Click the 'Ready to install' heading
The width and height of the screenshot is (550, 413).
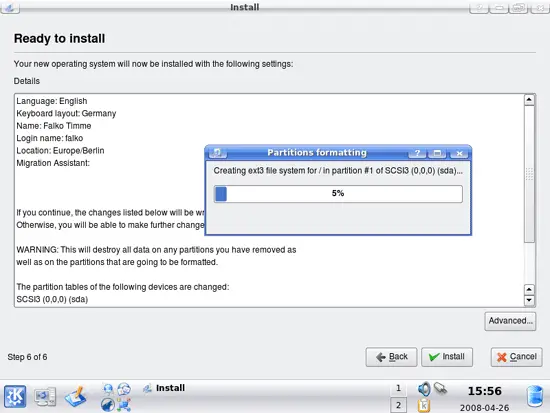59,39
